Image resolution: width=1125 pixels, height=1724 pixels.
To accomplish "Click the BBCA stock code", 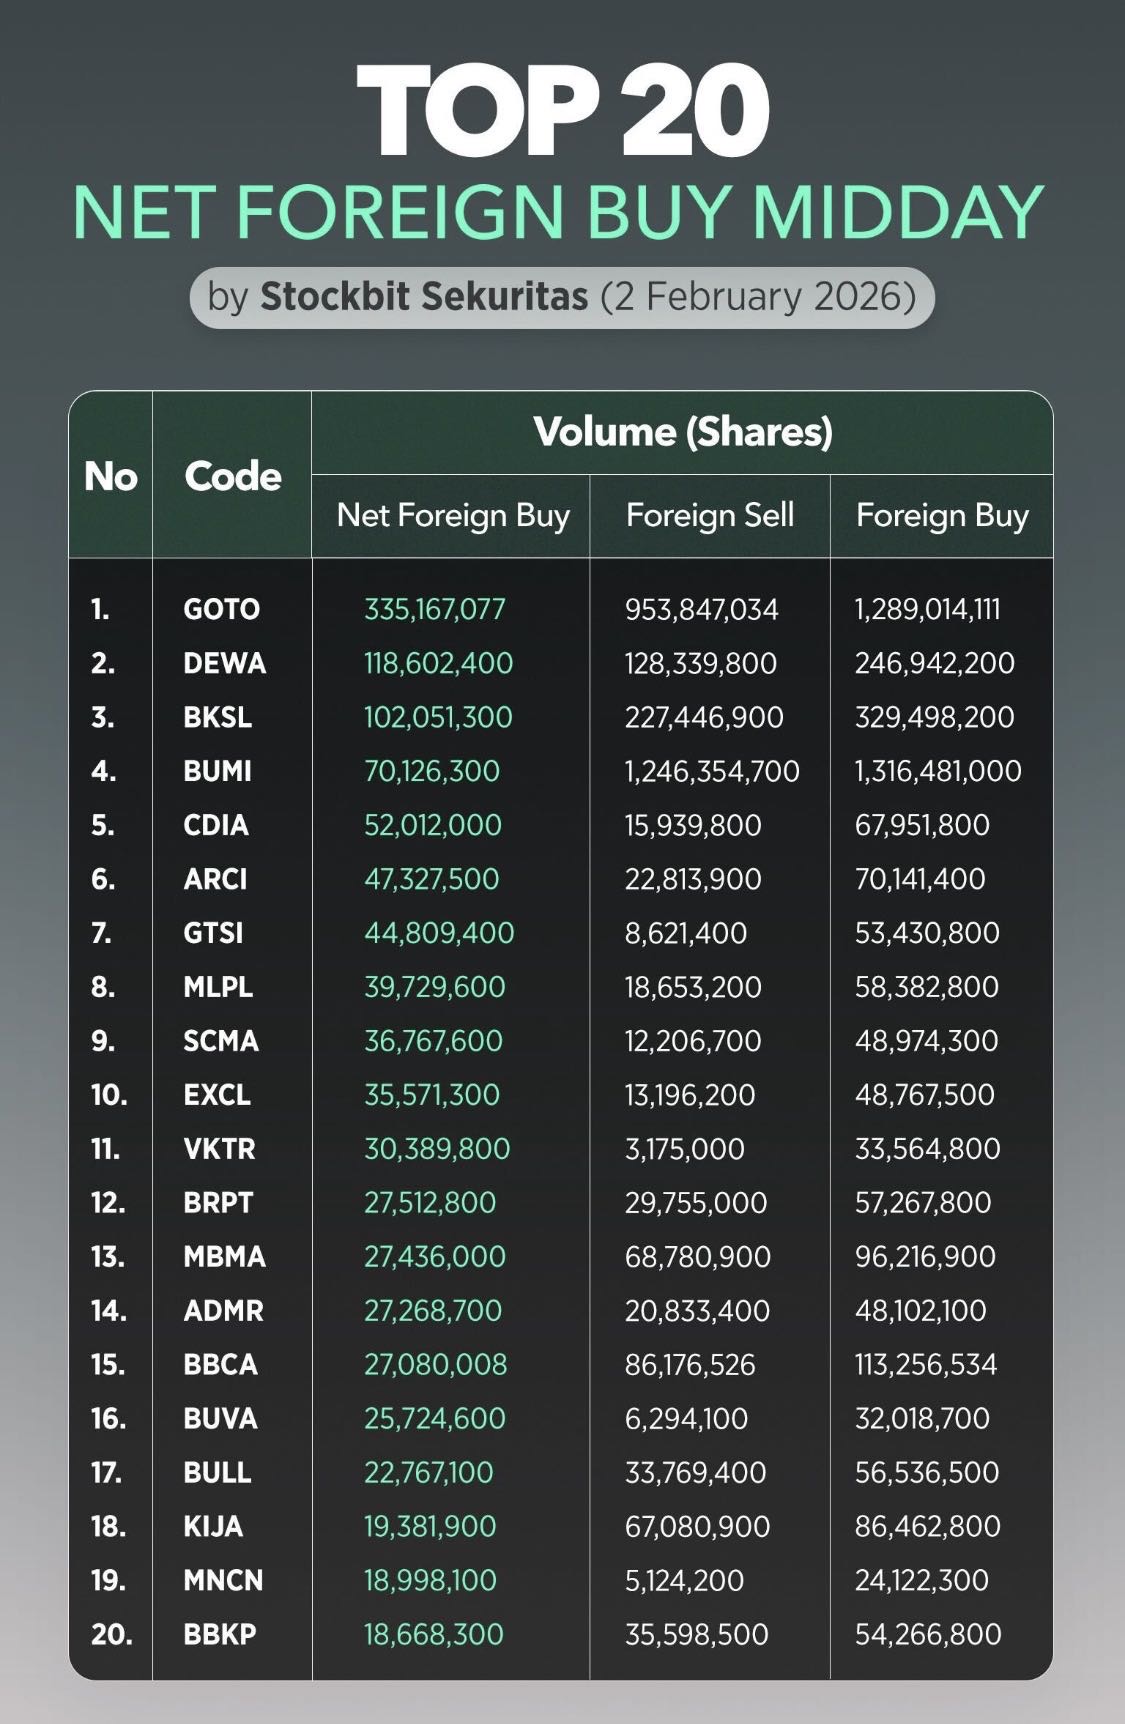I will (x=220, y=1365).
